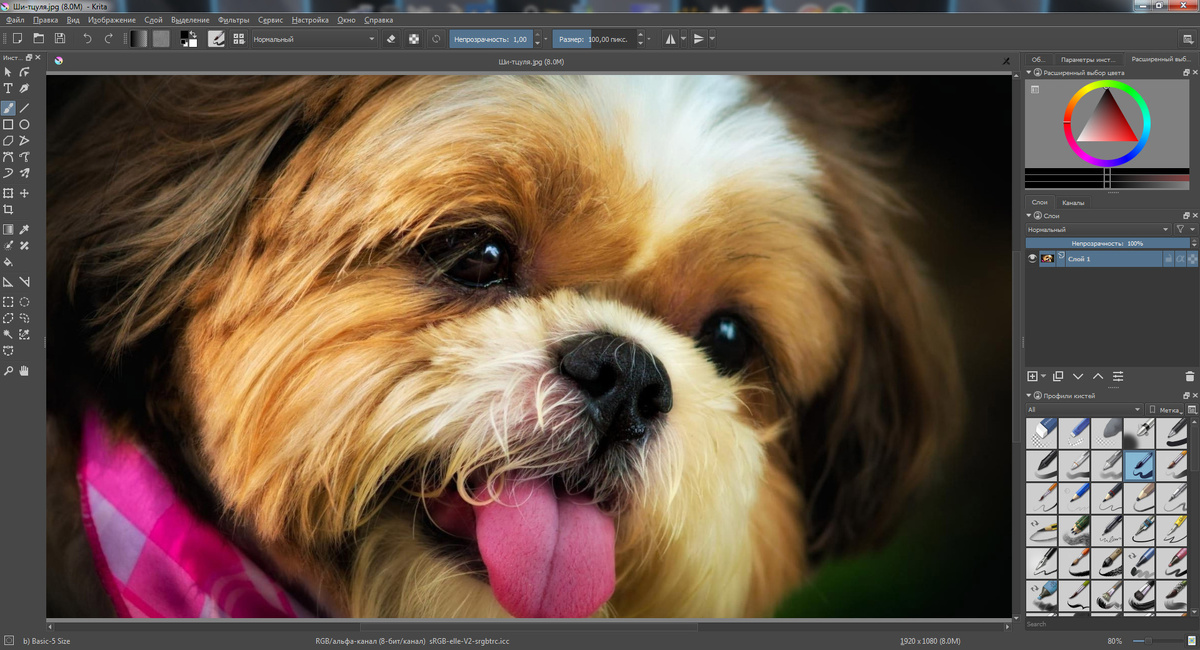Toggle vertical mirror mode button
The height and width of the screenshot is (650, 1200).
point(699,39)
